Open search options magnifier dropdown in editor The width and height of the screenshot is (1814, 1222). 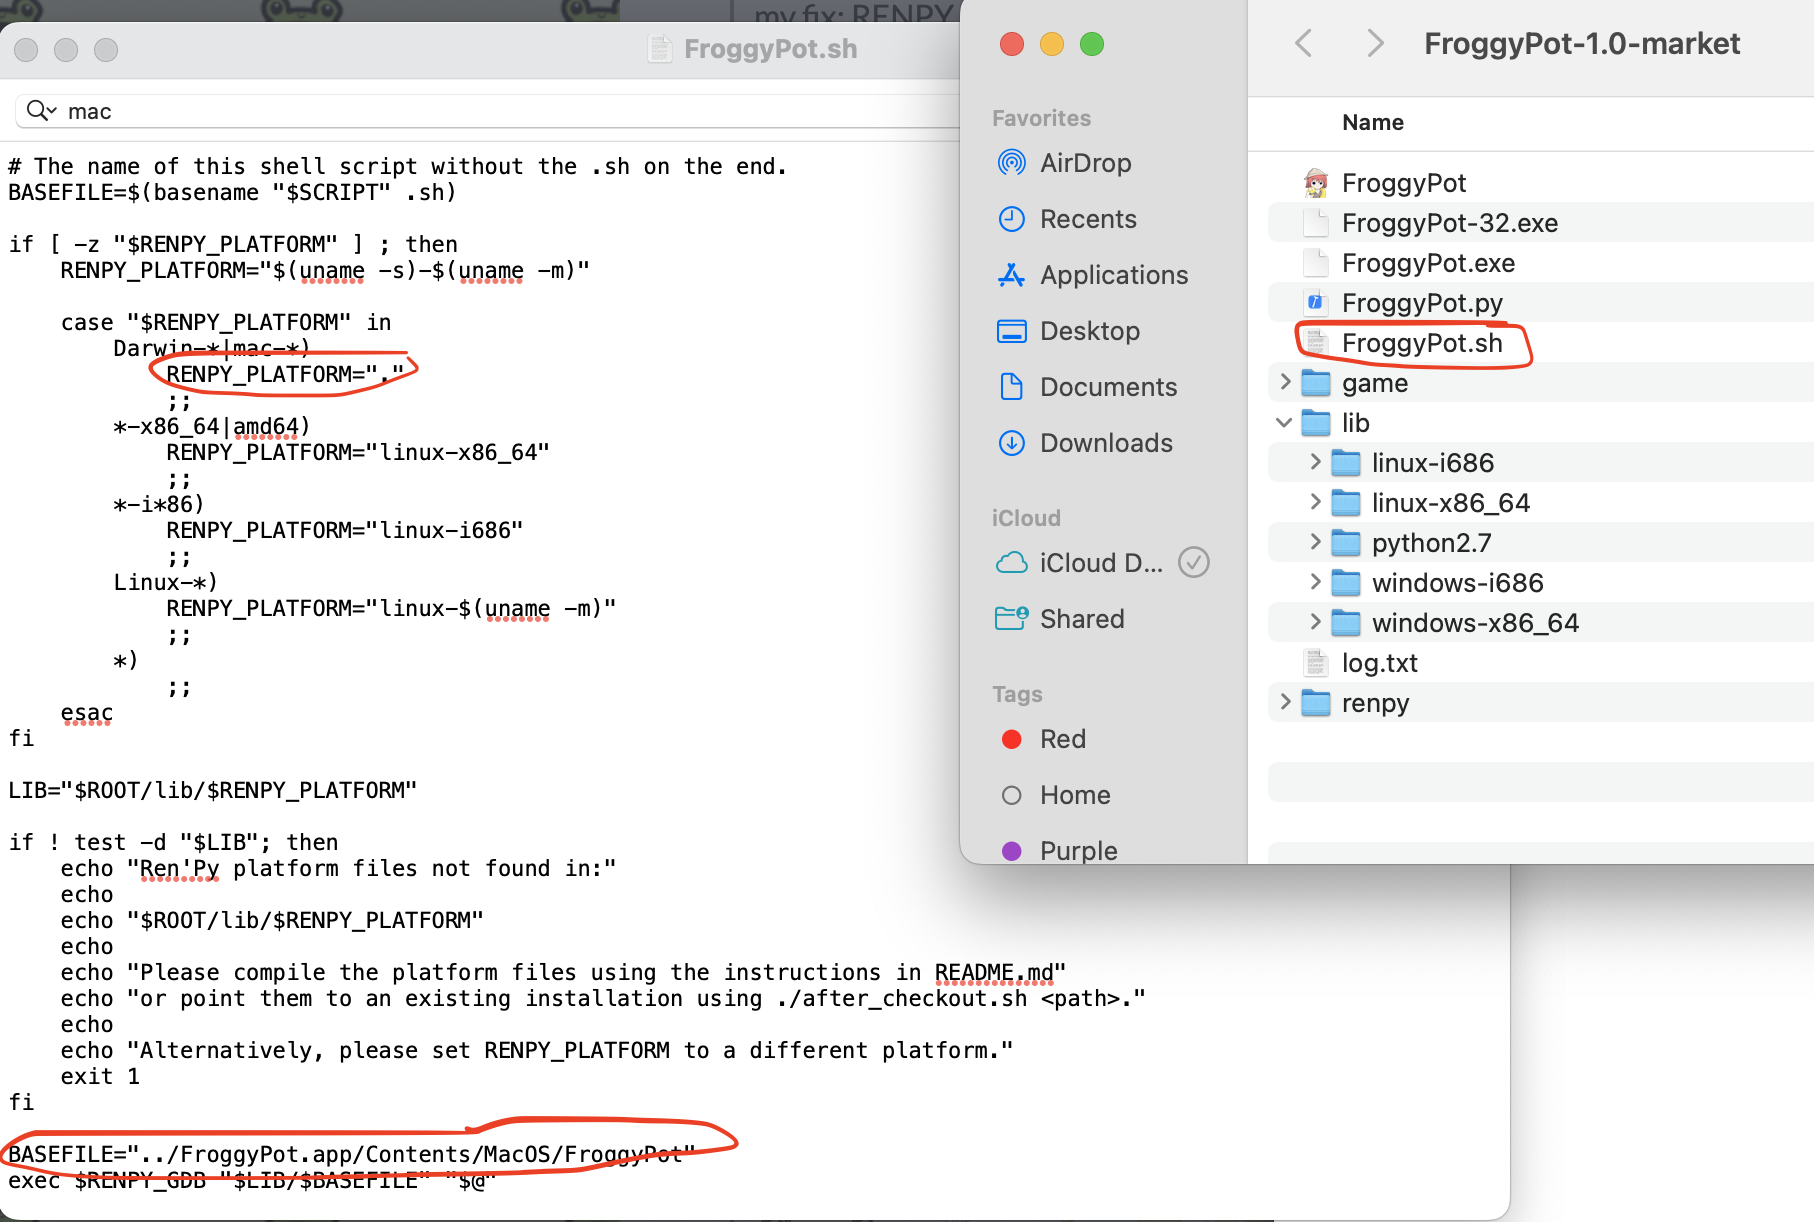click(41, 111)
